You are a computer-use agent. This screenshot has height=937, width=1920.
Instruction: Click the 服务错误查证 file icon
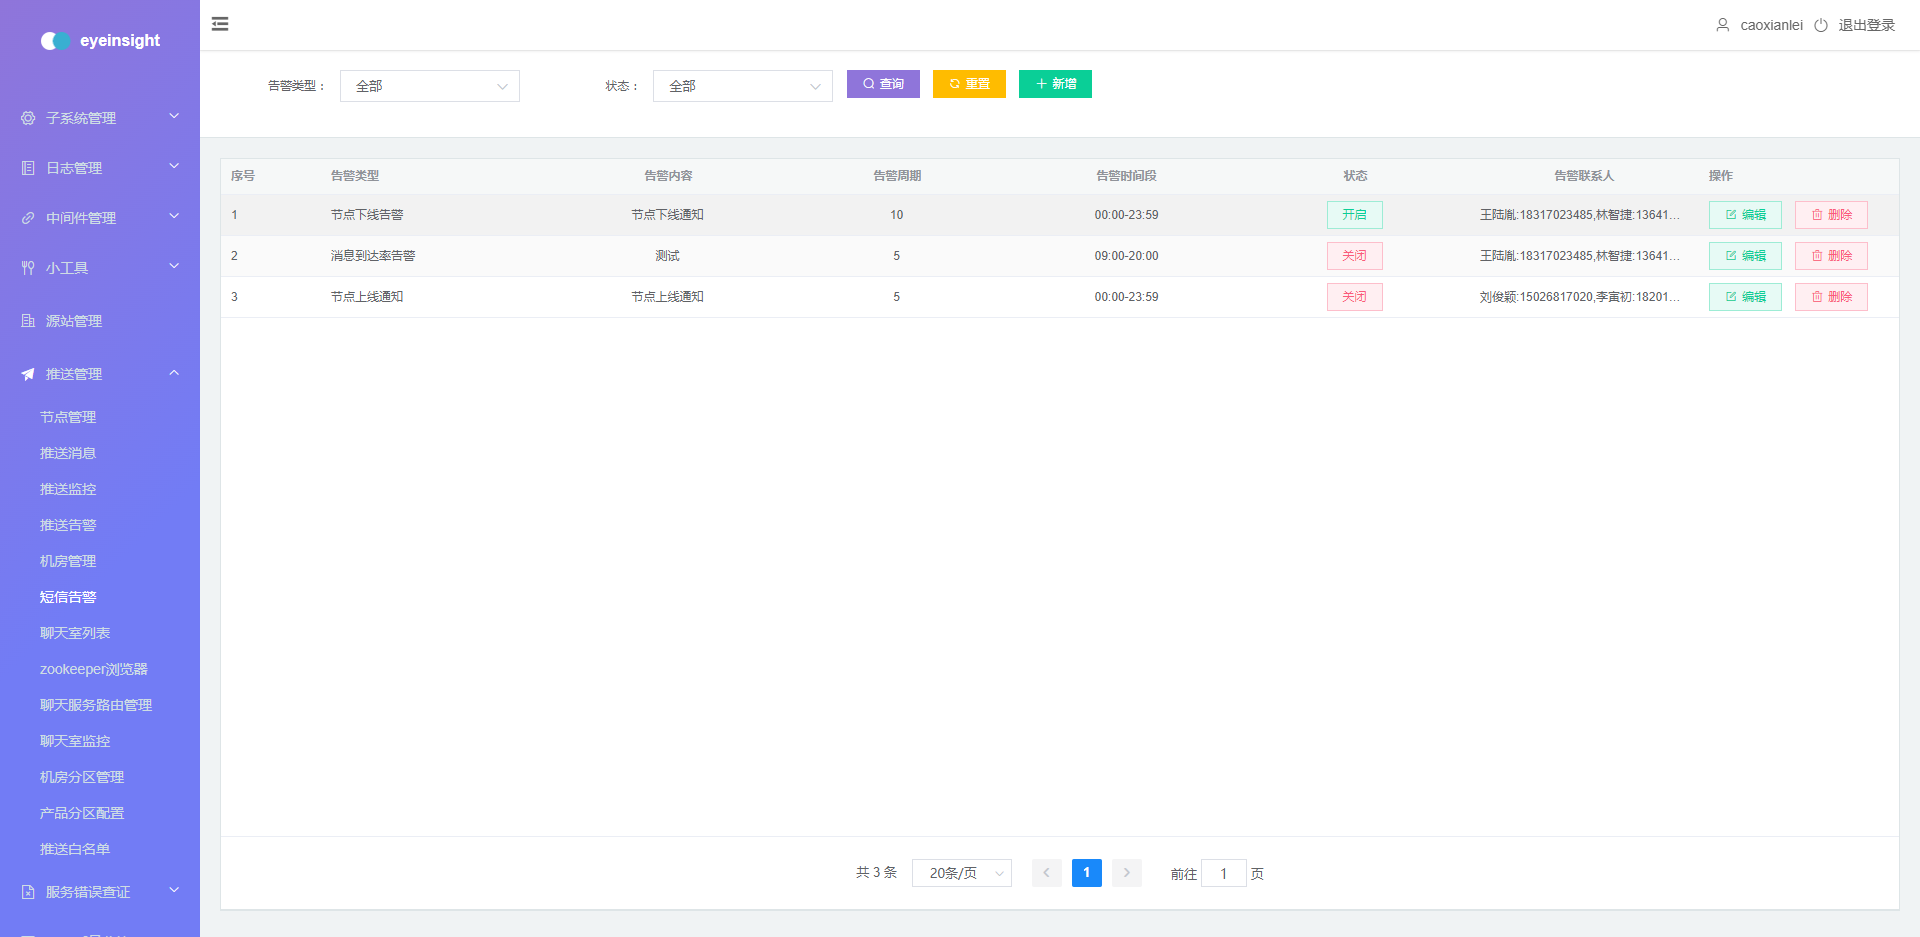[28, 892]
